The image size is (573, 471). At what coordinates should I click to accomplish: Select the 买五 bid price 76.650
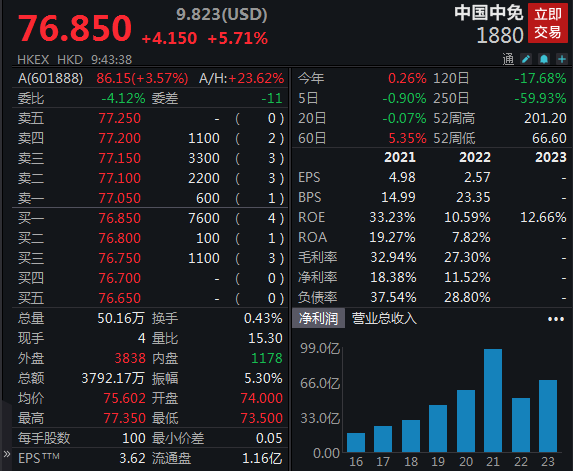coord(119,298)
